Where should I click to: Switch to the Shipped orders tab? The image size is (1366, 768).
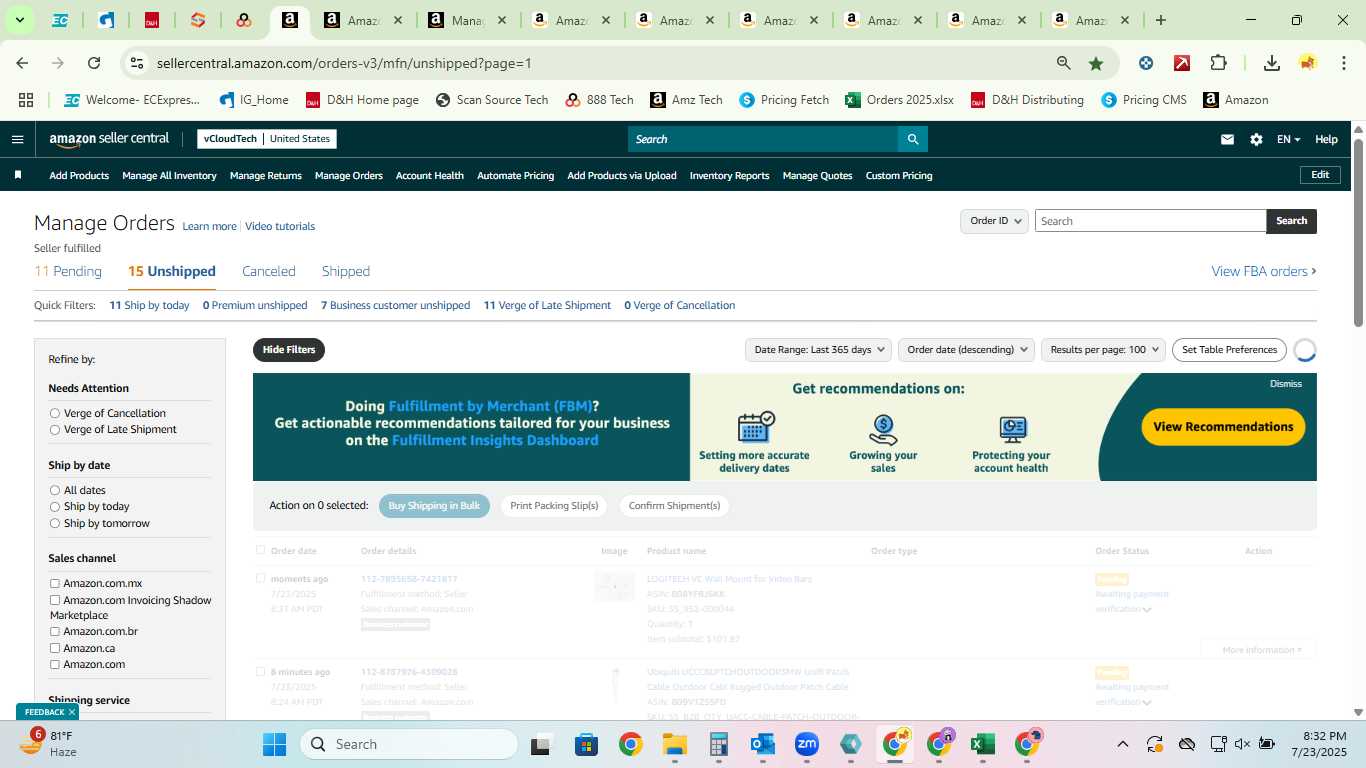tap(346, 271)
